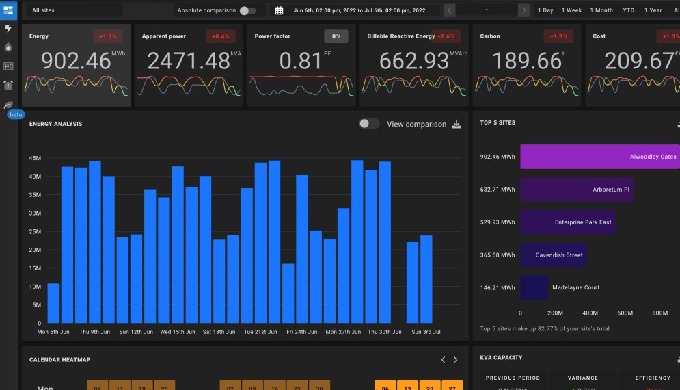Click the first blue bar for Mon 6th Jun
The image size is (680, 390).
pyautogui.click(x=53, y=303)
